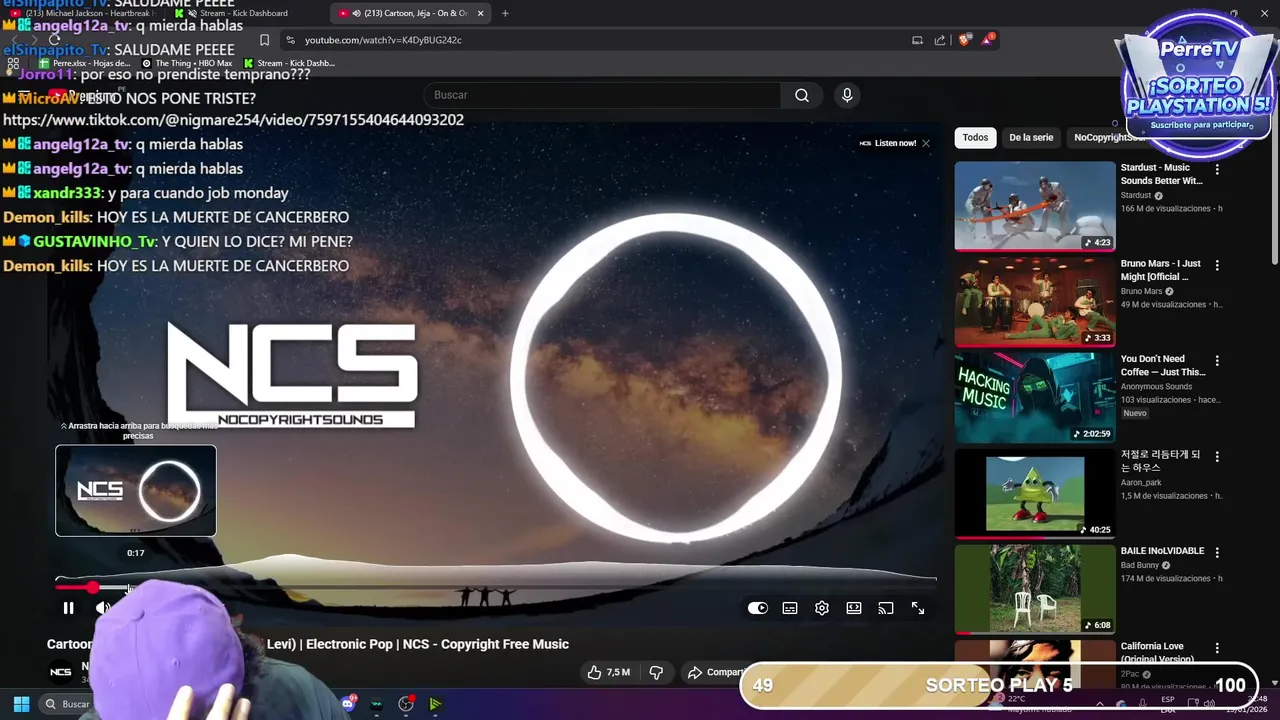Select the De la serie chip
This screenshot has width=1280, height=720.
1031,137
